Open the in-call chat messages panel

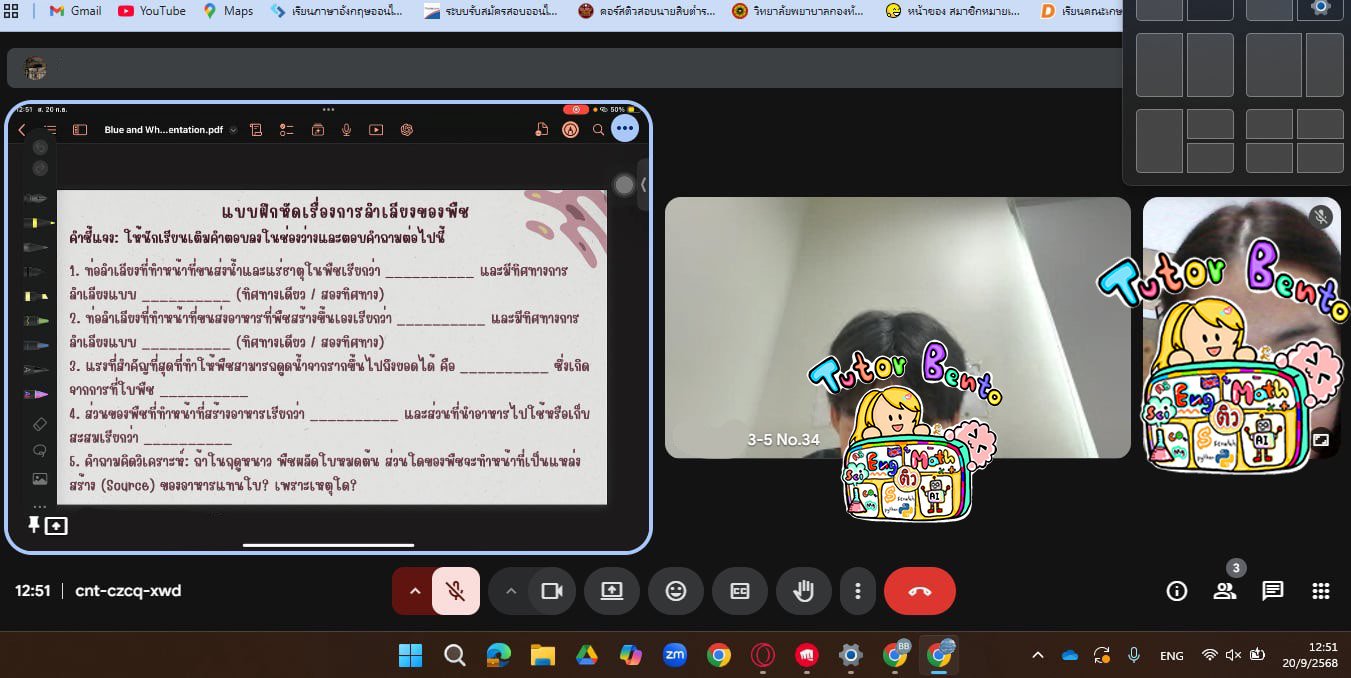coord(1272,591)
